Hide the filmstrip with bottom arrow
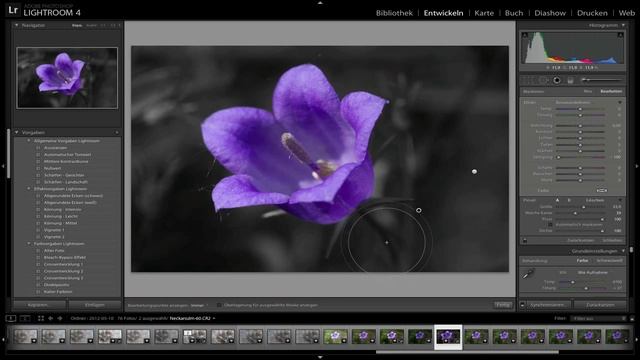Screen dimensions: 640x360 pyautogui.click(x=320, y=358)
